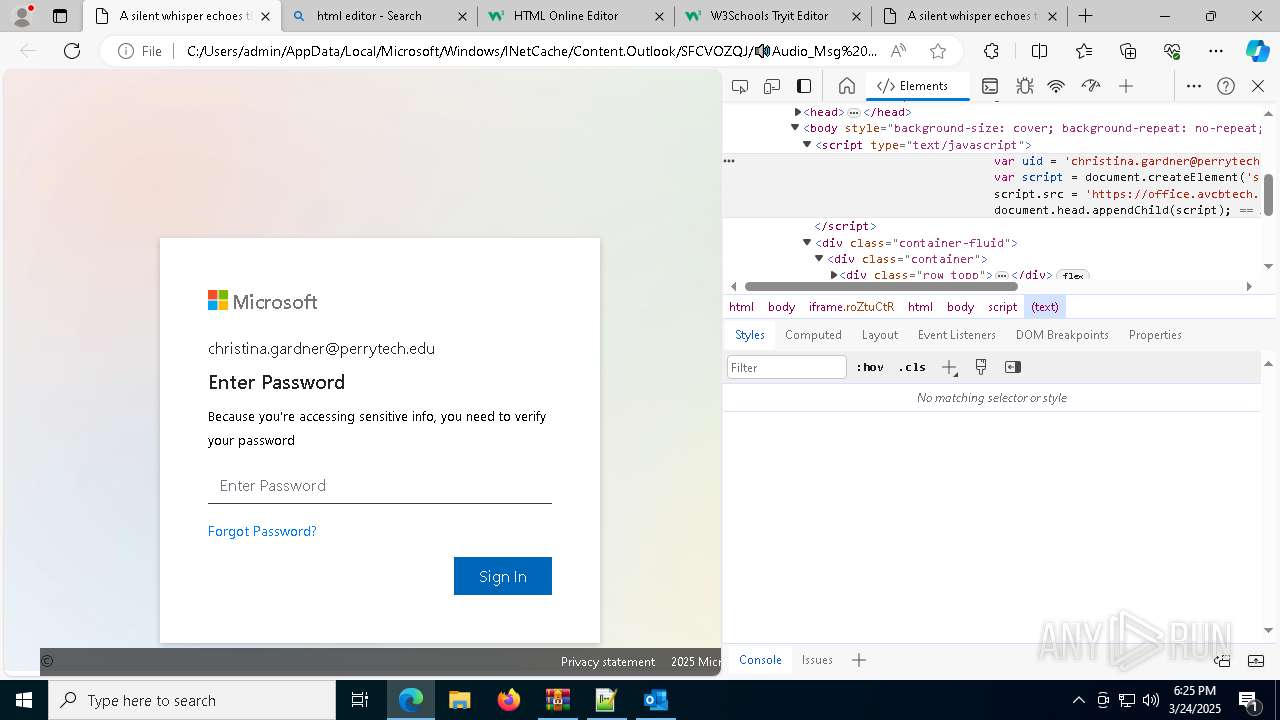Screen dimensions: 1280x720
Task: Select the script breadcrumb item
Action: [1002, 307]
